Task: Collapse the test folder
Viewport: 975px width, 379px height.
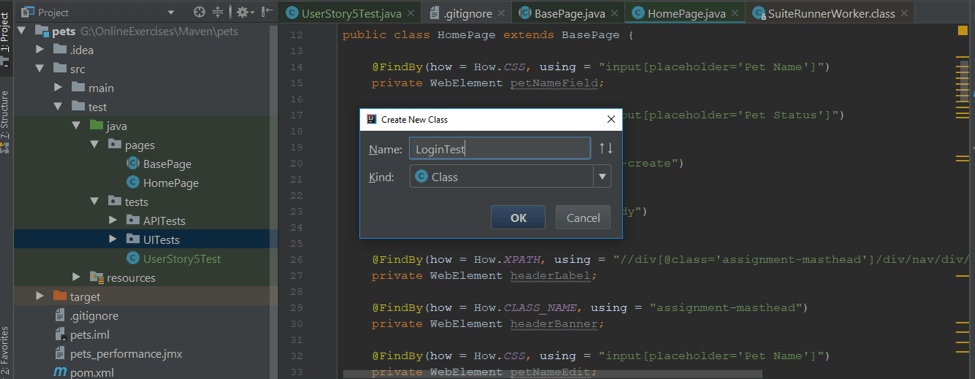Action: coord(58,106)
